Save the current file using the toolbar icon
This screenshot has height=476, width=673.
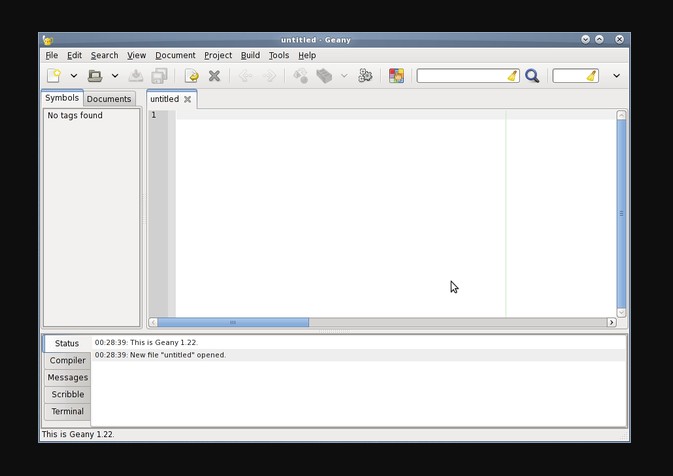[136, 76]
